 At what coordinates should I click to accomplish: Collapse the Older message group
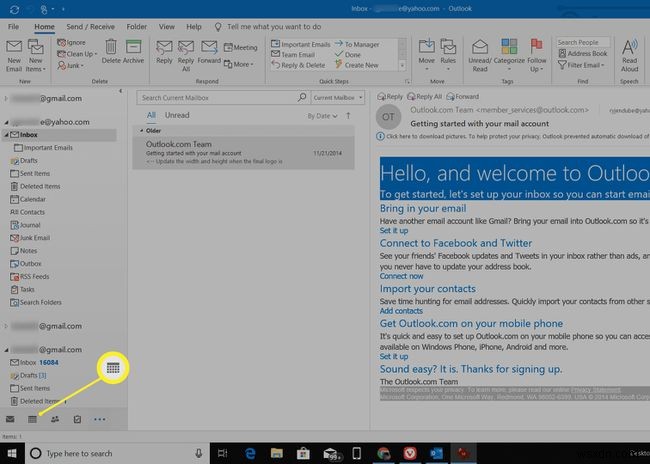pyautogui.click(x=142, y=131)
